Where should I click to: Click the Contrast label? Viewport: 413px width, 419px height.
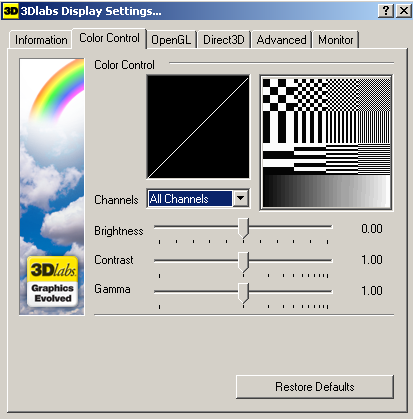pos(114,260)
